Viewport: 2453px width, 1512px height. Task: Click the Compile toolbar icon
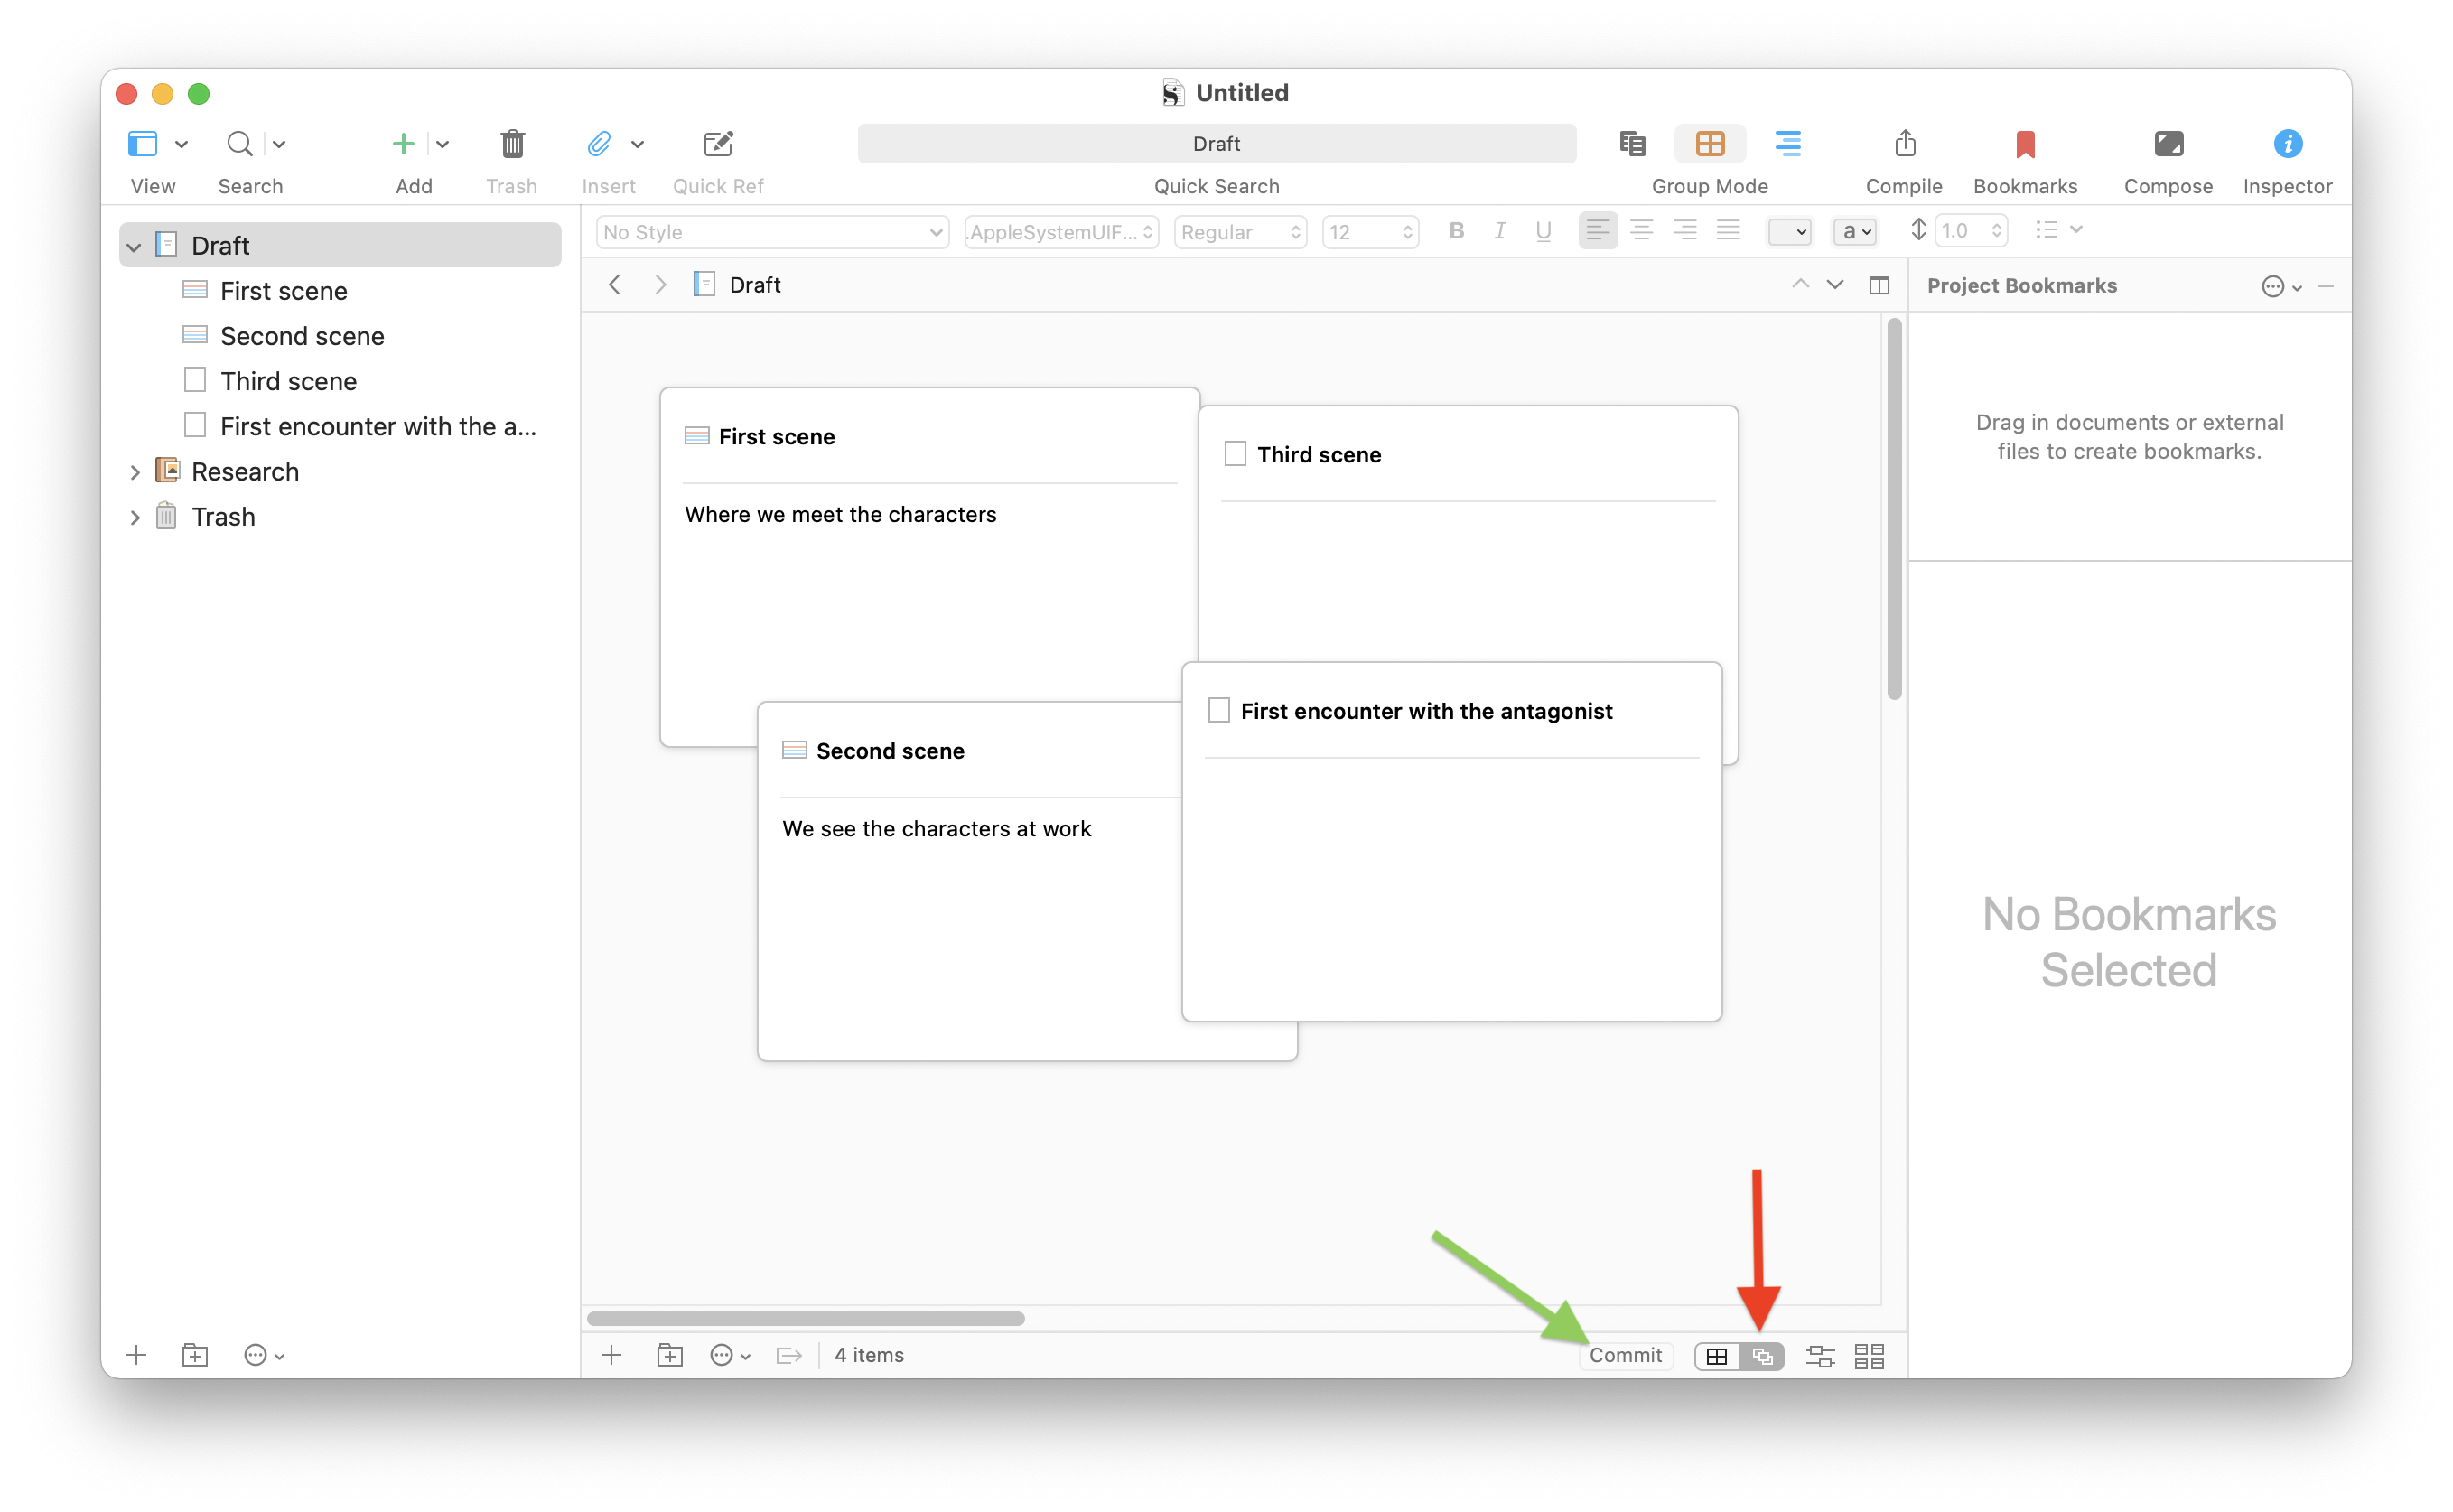point(1904,144)
